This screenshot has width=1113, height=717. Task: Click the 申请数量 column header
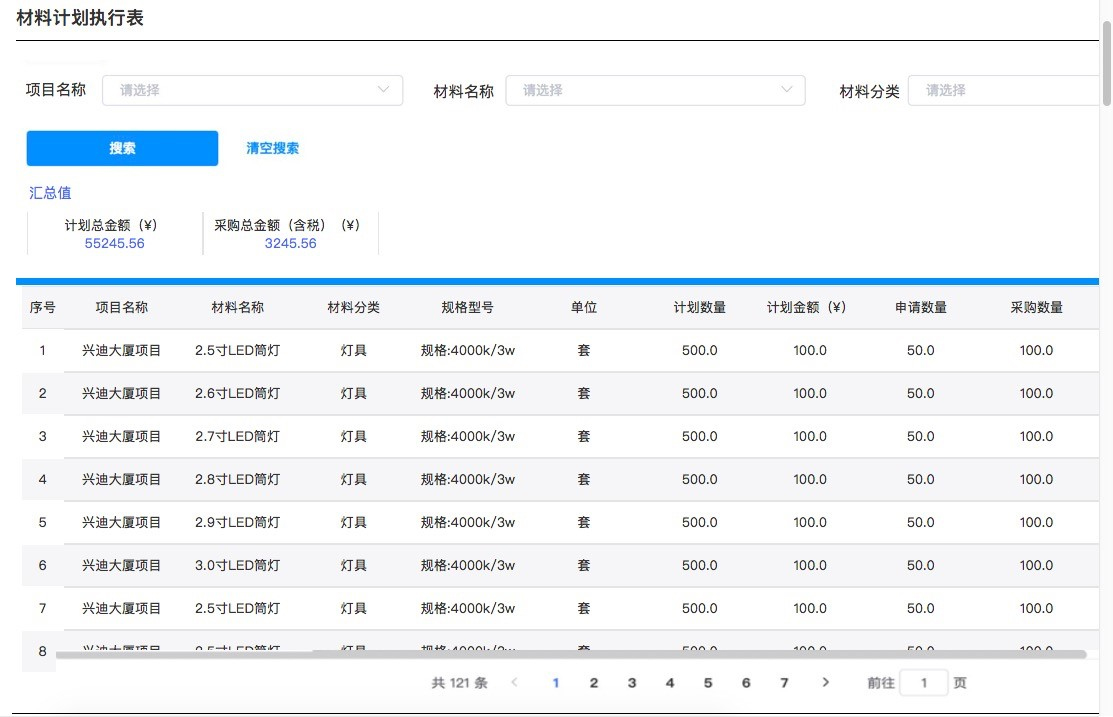coord(921,307)
